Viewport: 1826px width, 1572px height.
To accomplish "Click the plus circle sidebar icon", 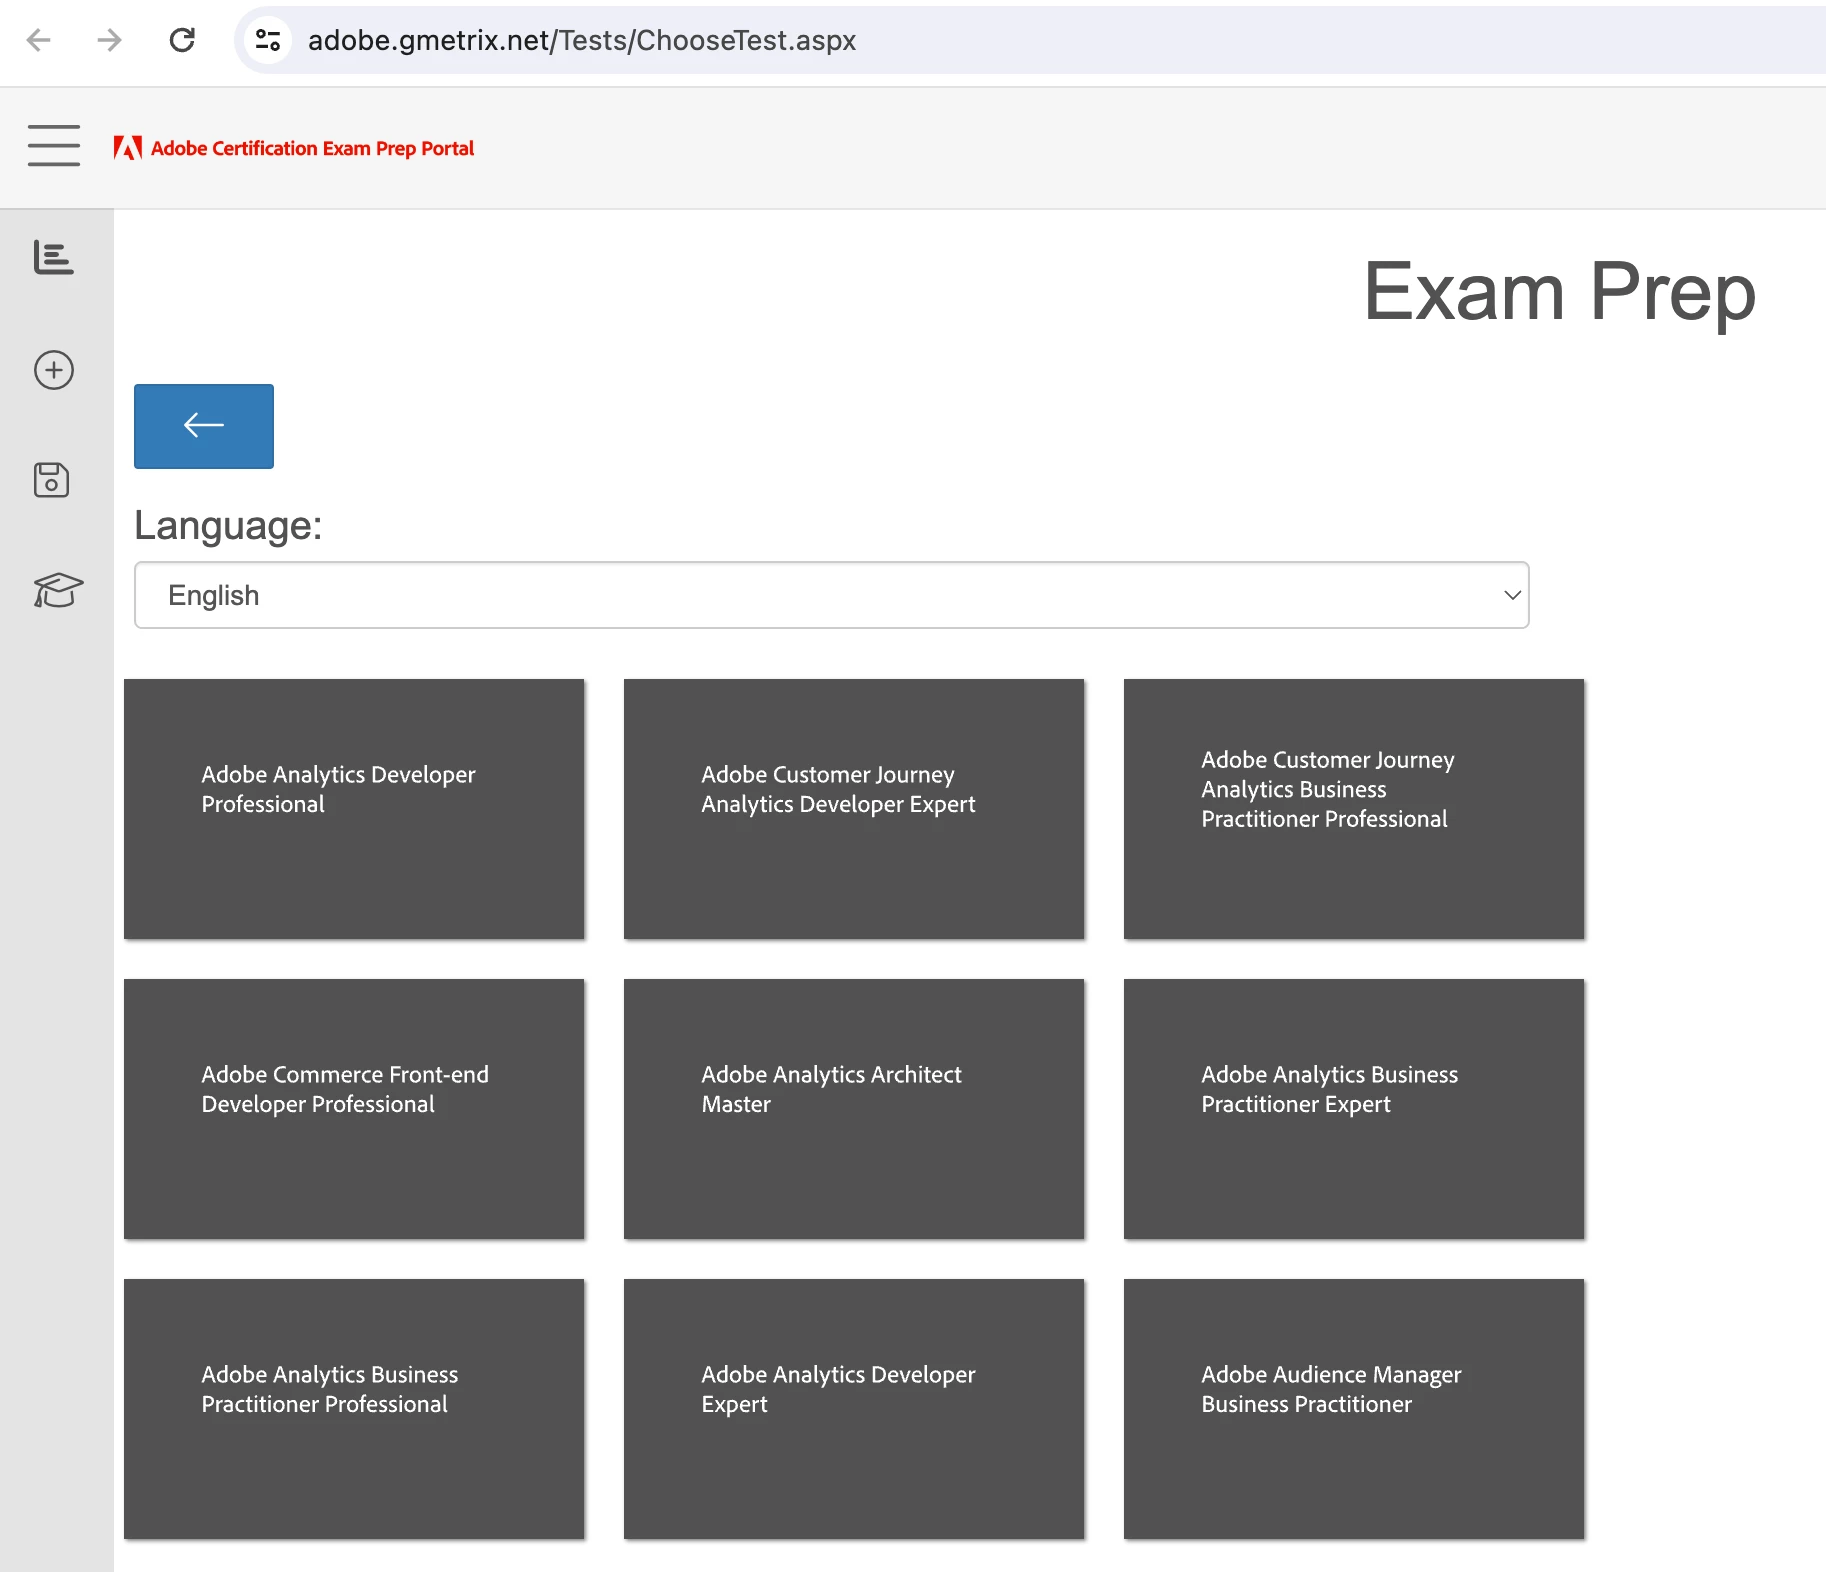I will (54, 370).
